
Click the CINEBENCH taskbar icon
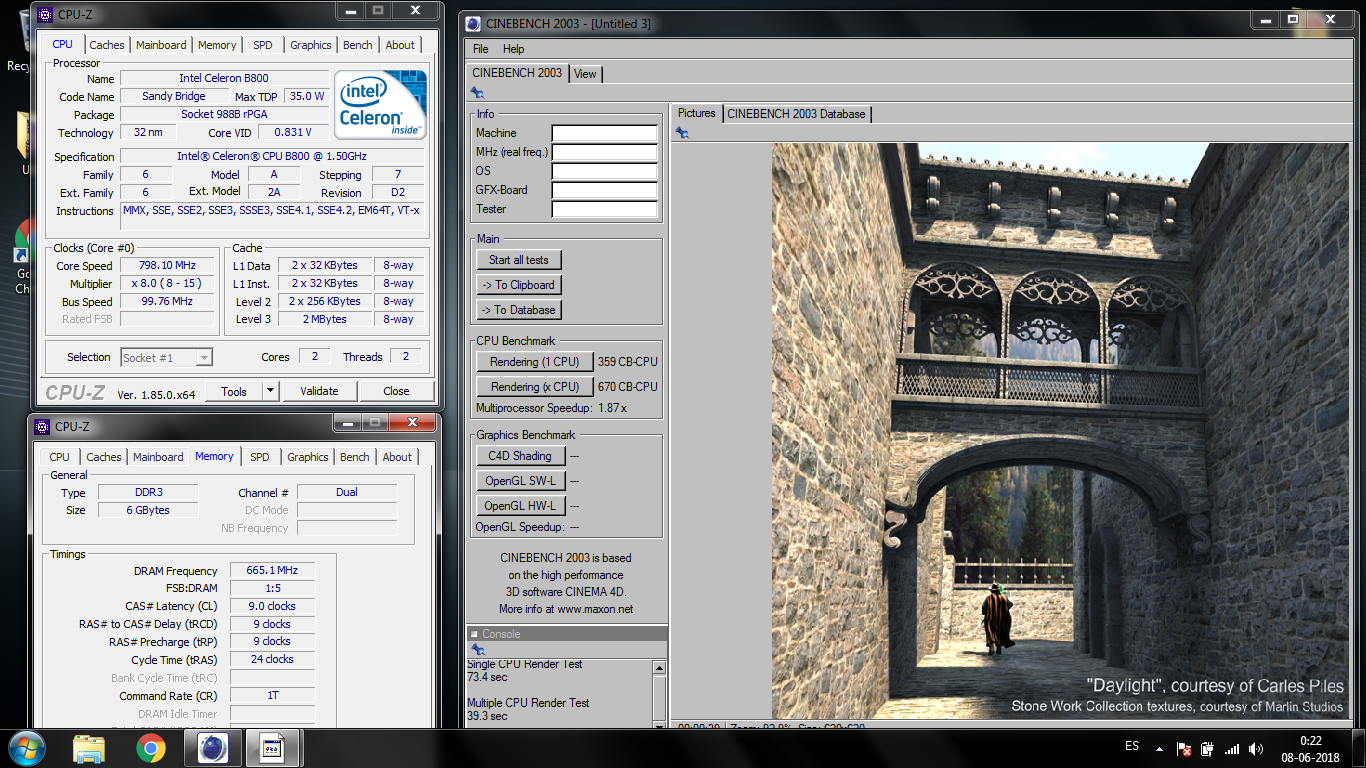213,749
